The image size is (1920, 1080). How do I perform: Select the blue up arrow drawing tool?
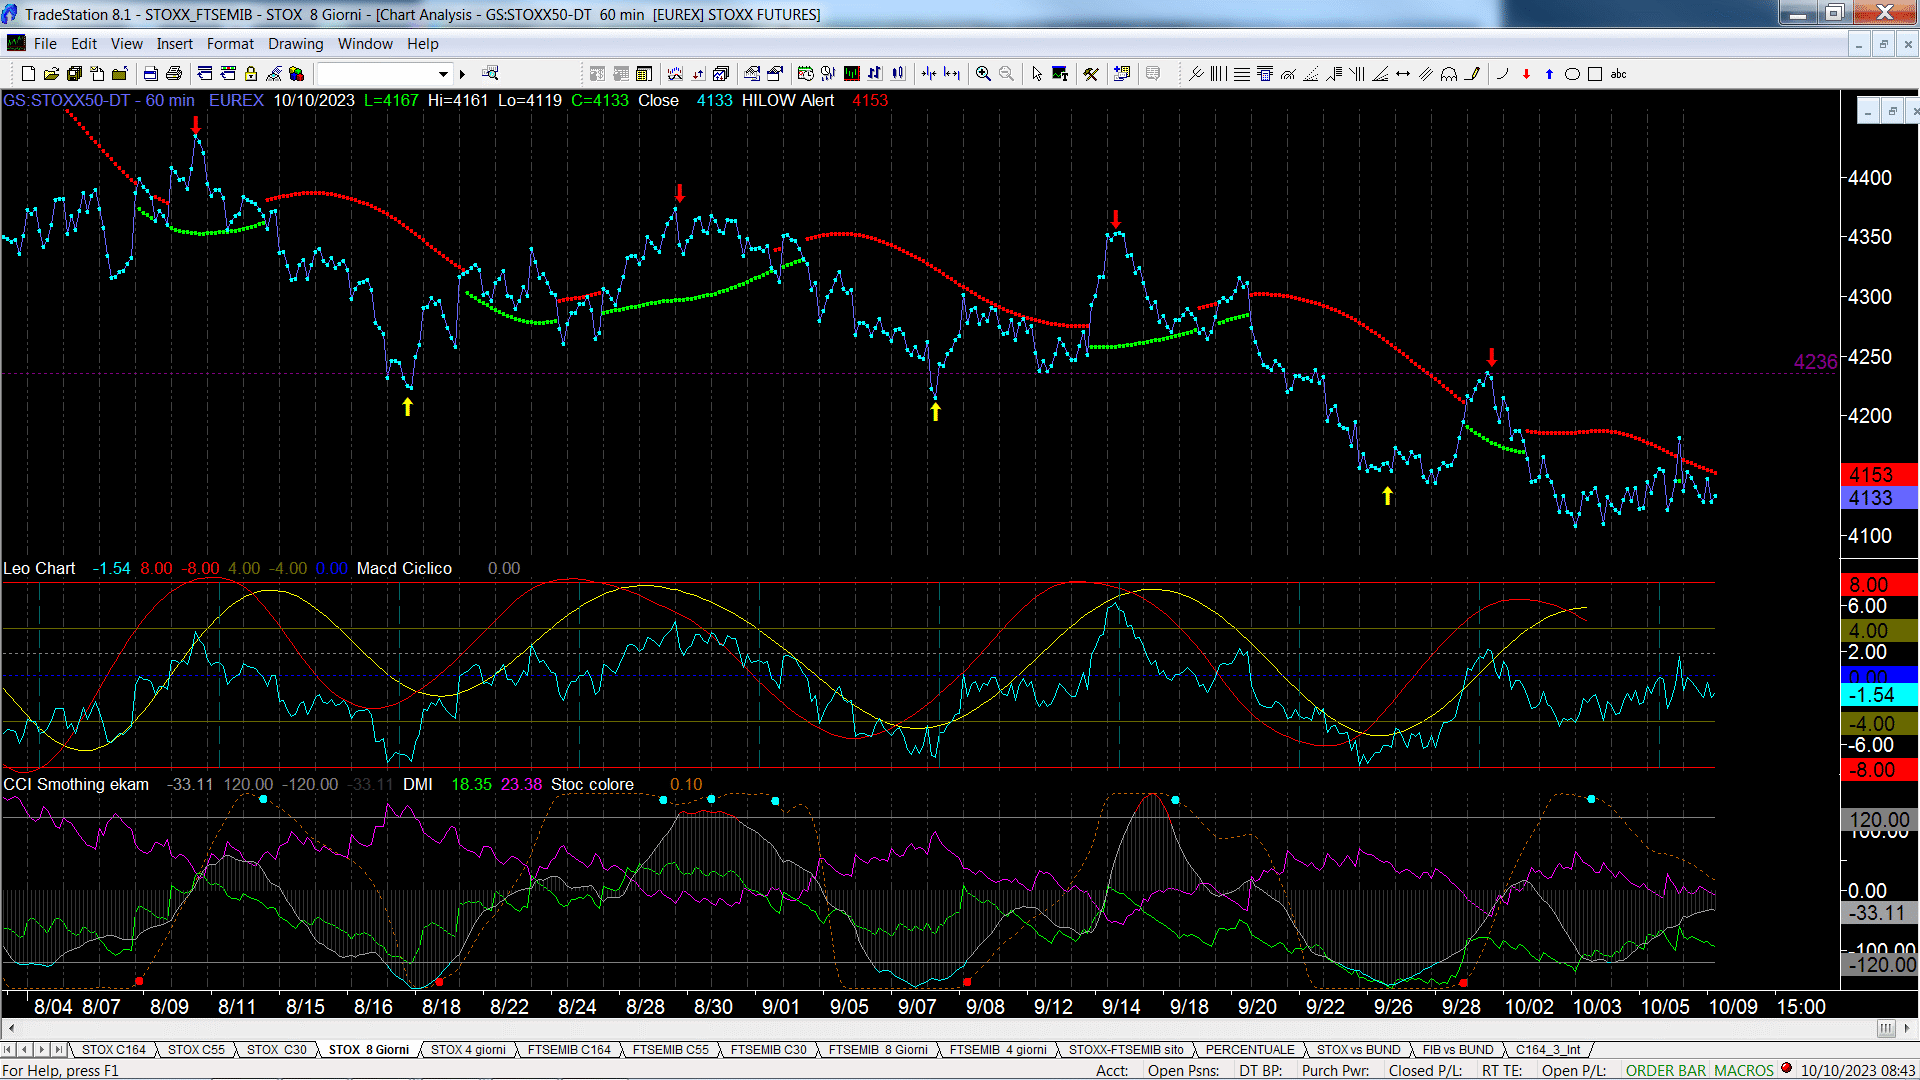(1549, 74)
